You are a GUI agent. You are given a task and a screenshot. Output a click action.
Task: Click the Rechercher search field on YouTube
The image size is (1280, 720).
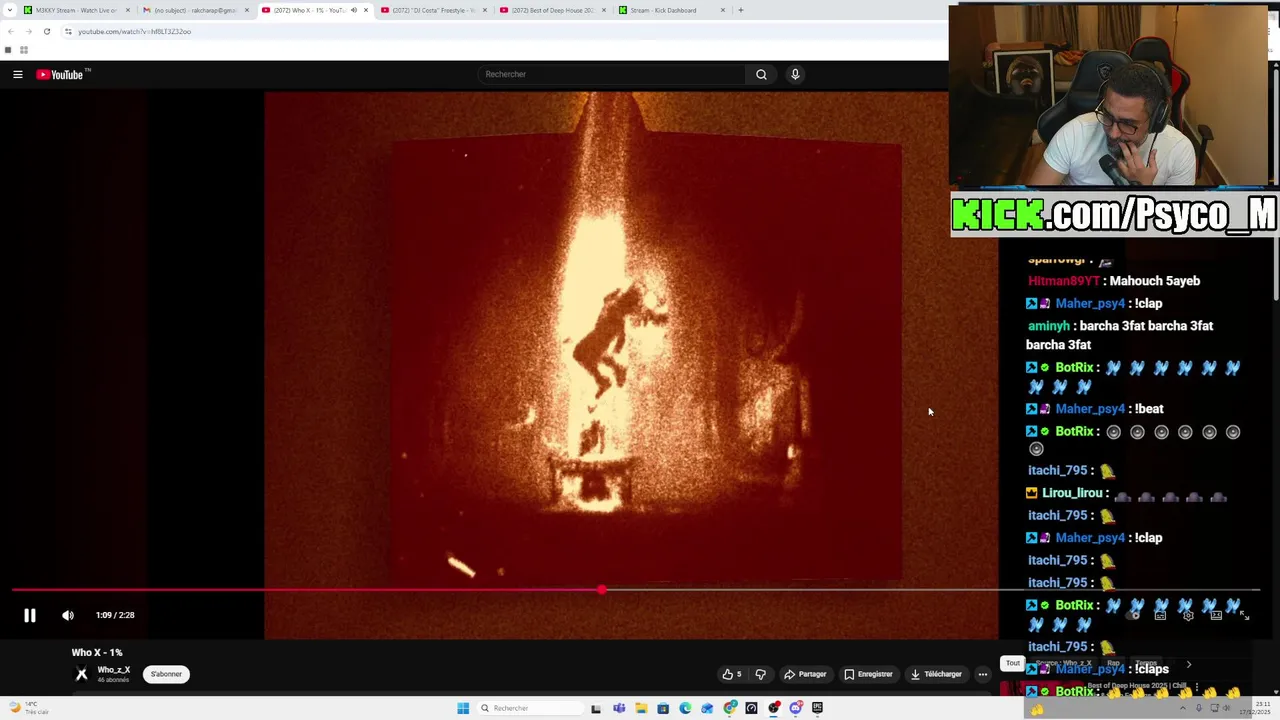point(612,74)
